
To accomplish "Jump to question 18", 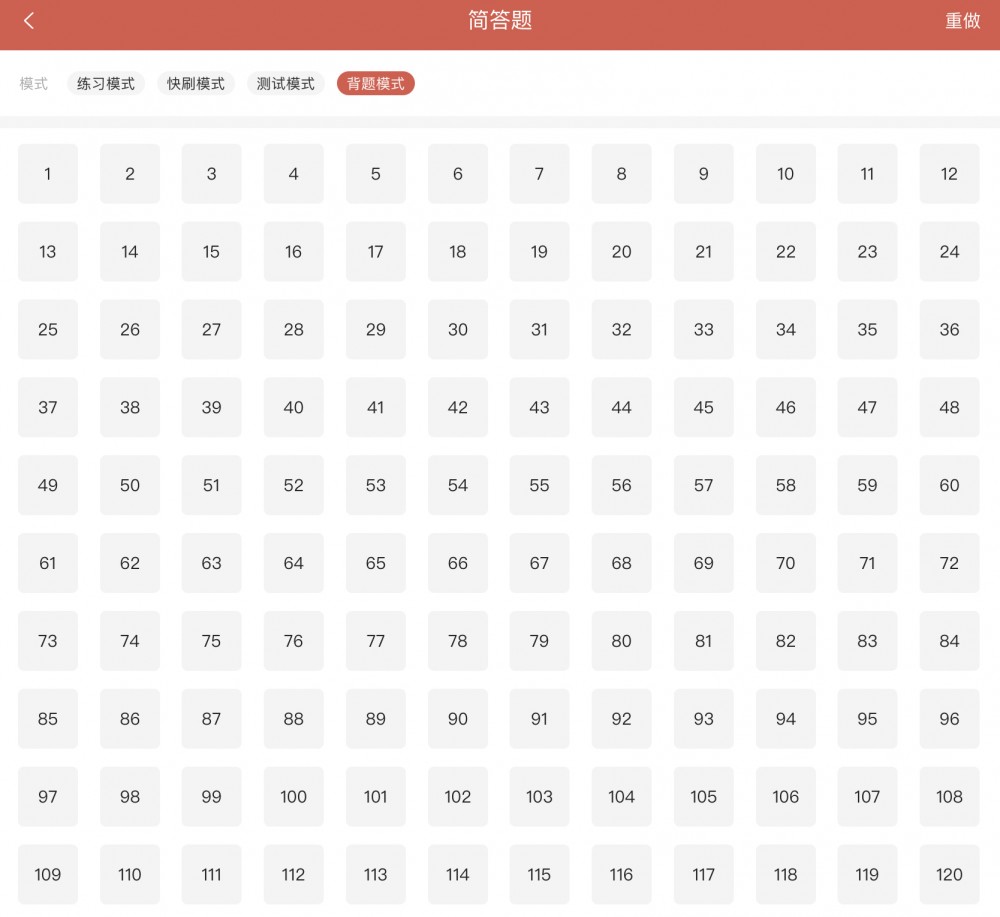I will point(458,251).
